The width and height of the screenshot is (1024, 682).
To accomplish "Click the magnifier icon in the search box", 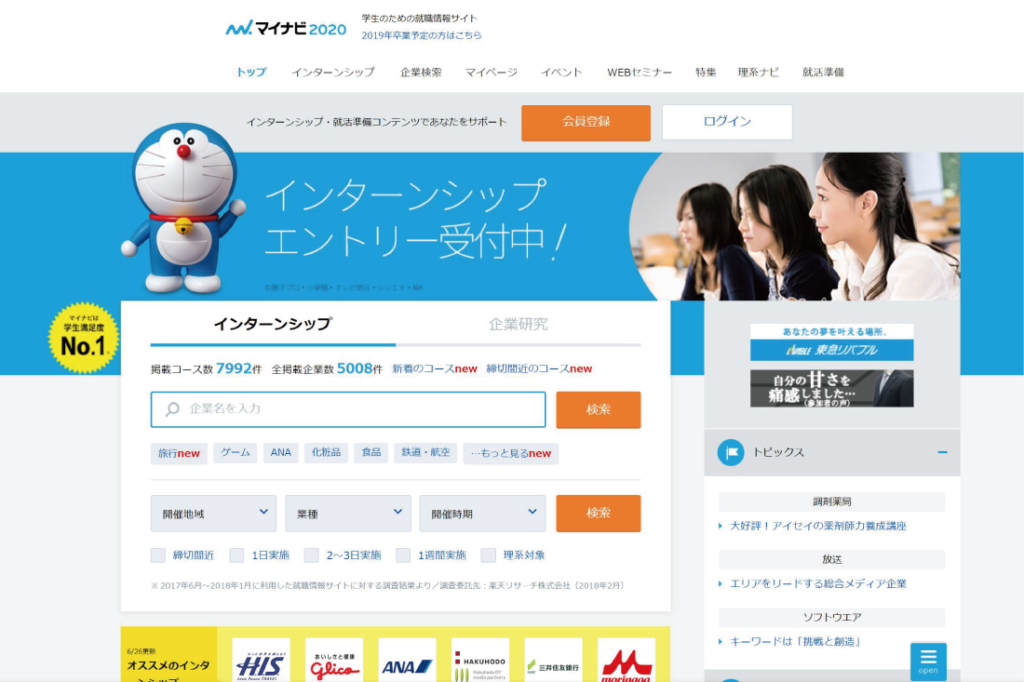I will [172, 410].
